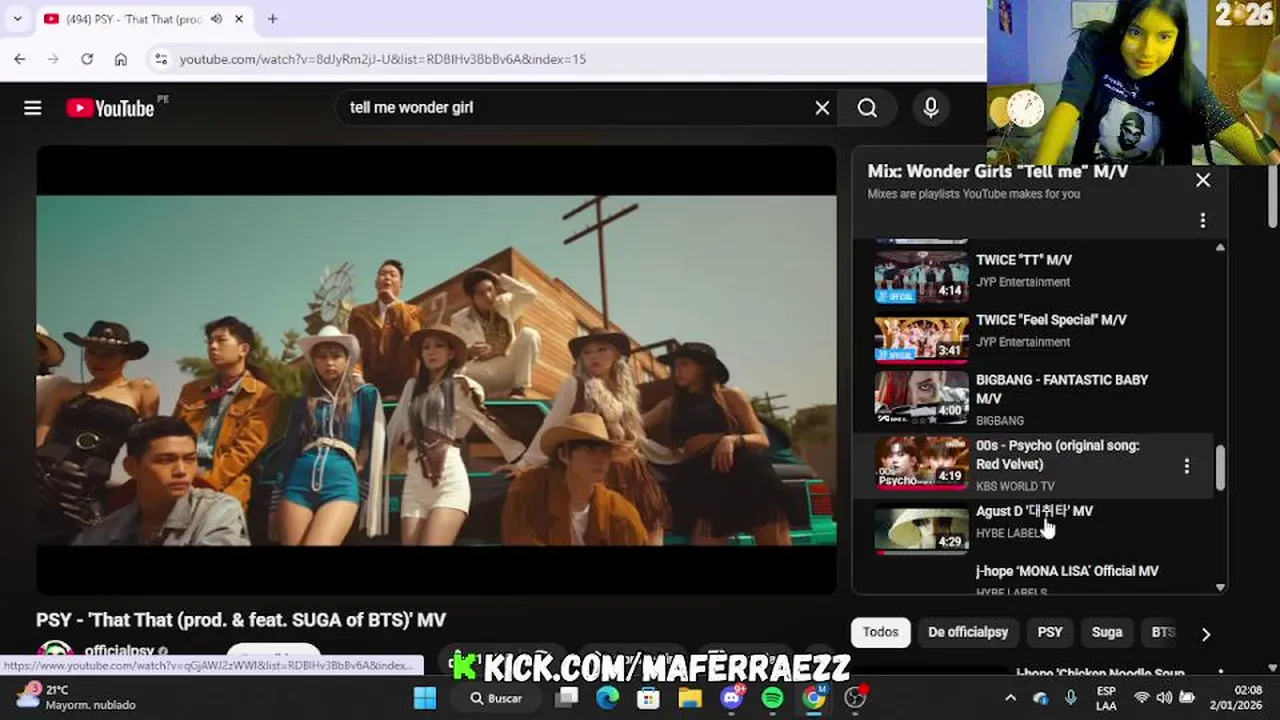This screenshot has height=720, width=1280.
Task: Change ESP LAA input language
Action: 1106,698
